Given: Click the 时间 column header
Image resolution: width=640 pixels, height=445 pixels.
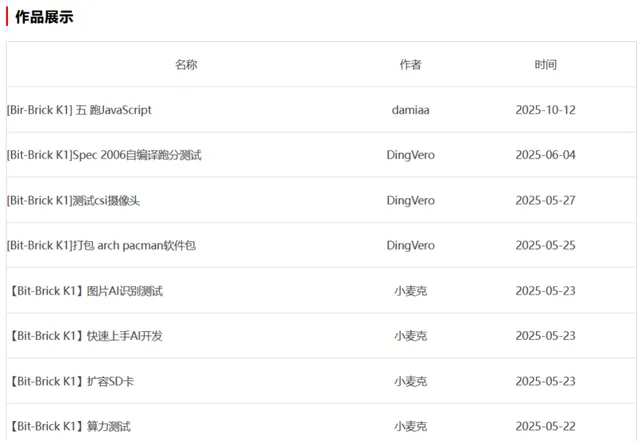Looking at the screenshot, I should [545, 64].
